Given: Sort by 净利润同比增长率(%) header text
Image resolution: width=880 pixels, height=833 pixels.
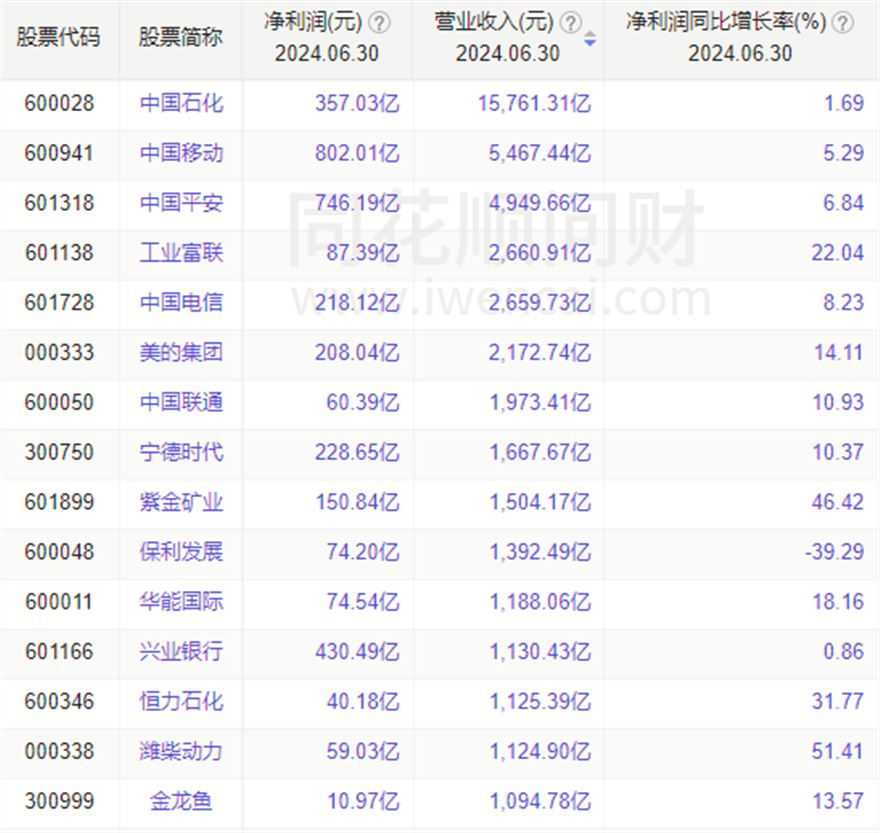Looking at the screenshot, I should point(726,23).
